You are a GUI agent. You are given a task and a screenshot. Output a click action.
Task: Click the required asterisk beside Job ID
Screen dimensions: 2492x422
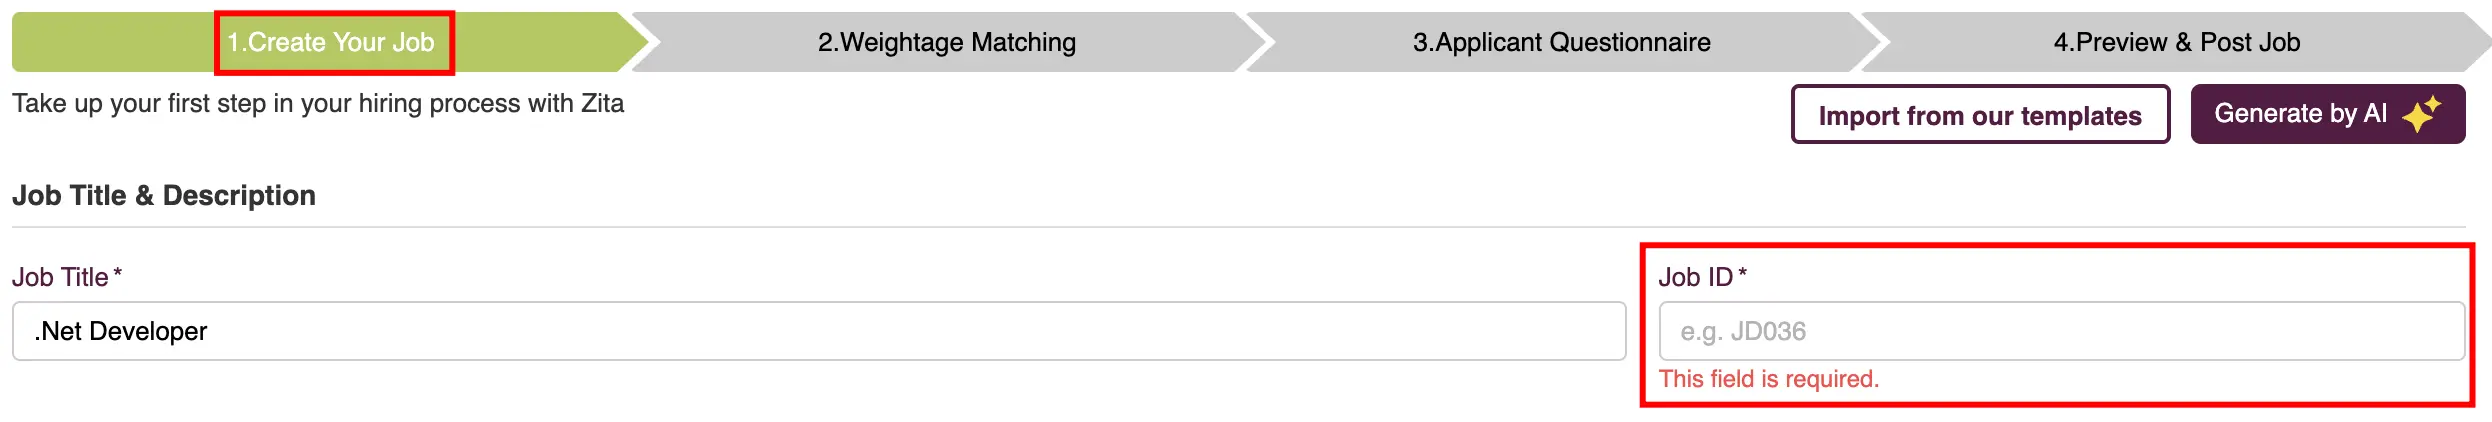pos(1743,272)
